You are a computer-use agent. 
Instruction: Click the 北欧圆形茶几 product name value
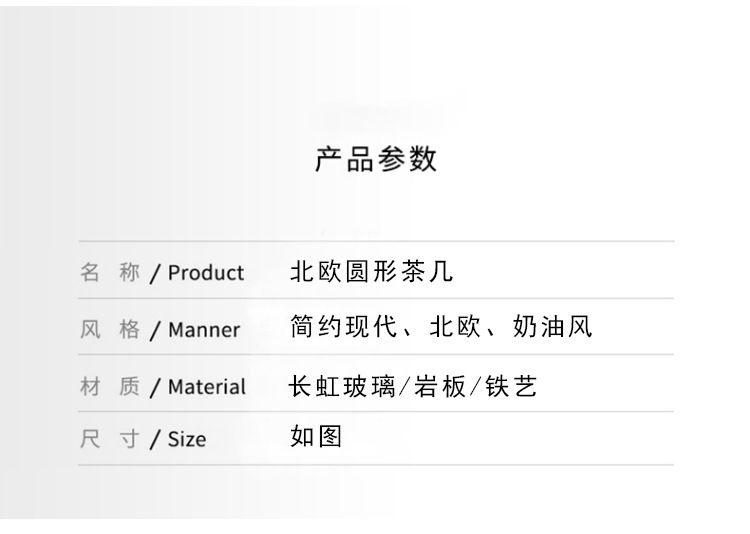pyautogui.click(x=371, y=271)
